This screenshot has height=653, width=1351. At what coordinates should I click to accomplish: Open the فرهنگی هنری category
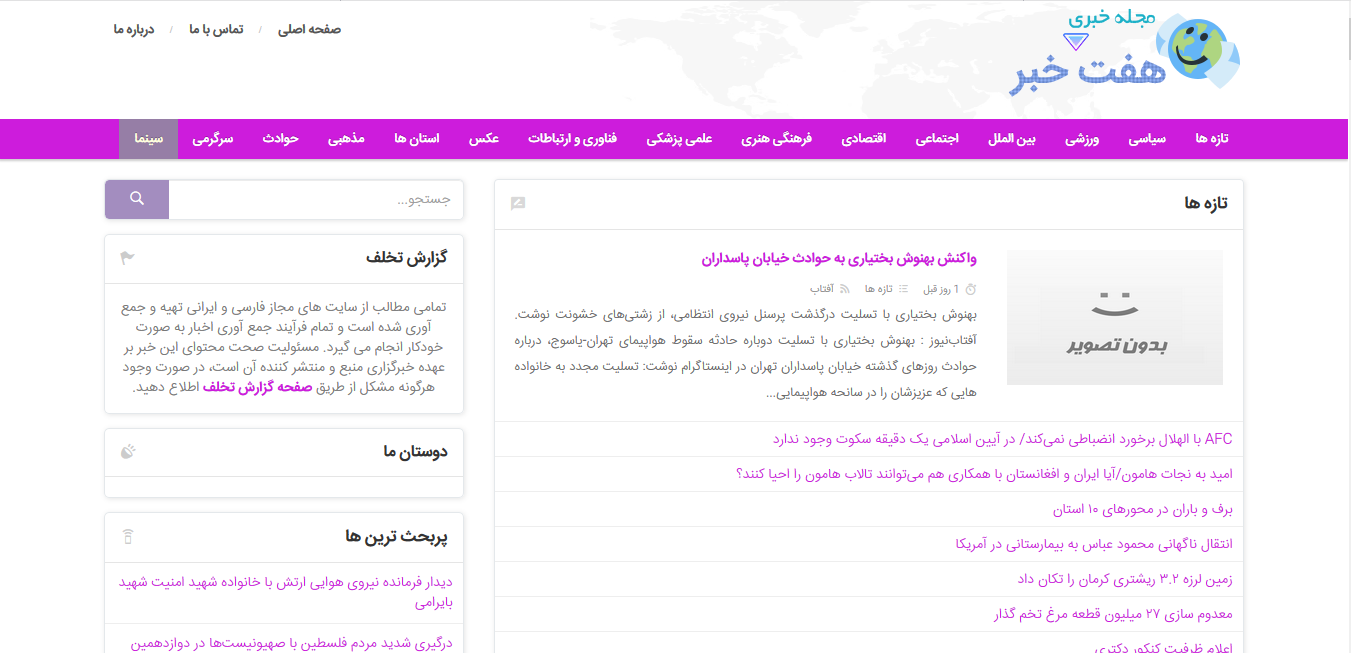(777, 139)
